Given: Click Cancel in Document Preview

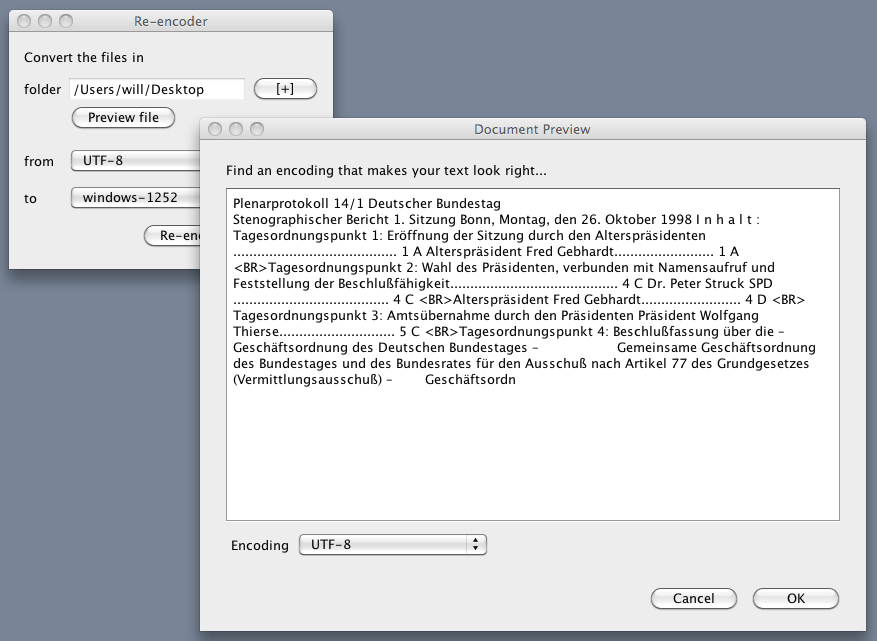Looking at the screenshot, I should [x=693, y=598].
